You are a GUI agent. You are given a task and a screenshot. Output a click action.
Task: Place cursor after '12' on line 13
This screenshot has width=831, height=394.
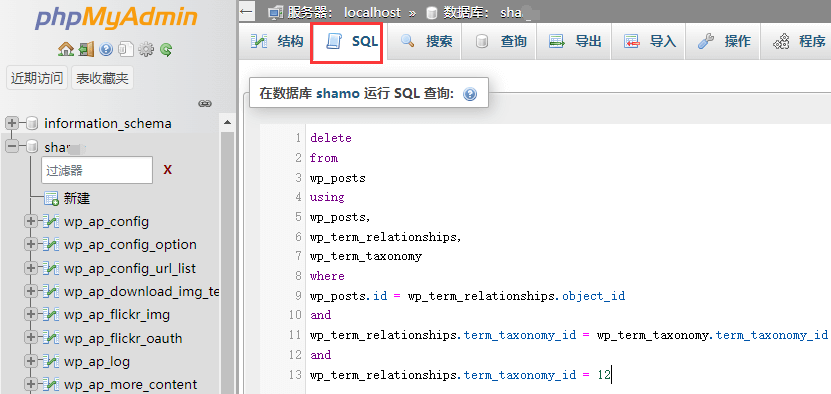click(612, 375)
